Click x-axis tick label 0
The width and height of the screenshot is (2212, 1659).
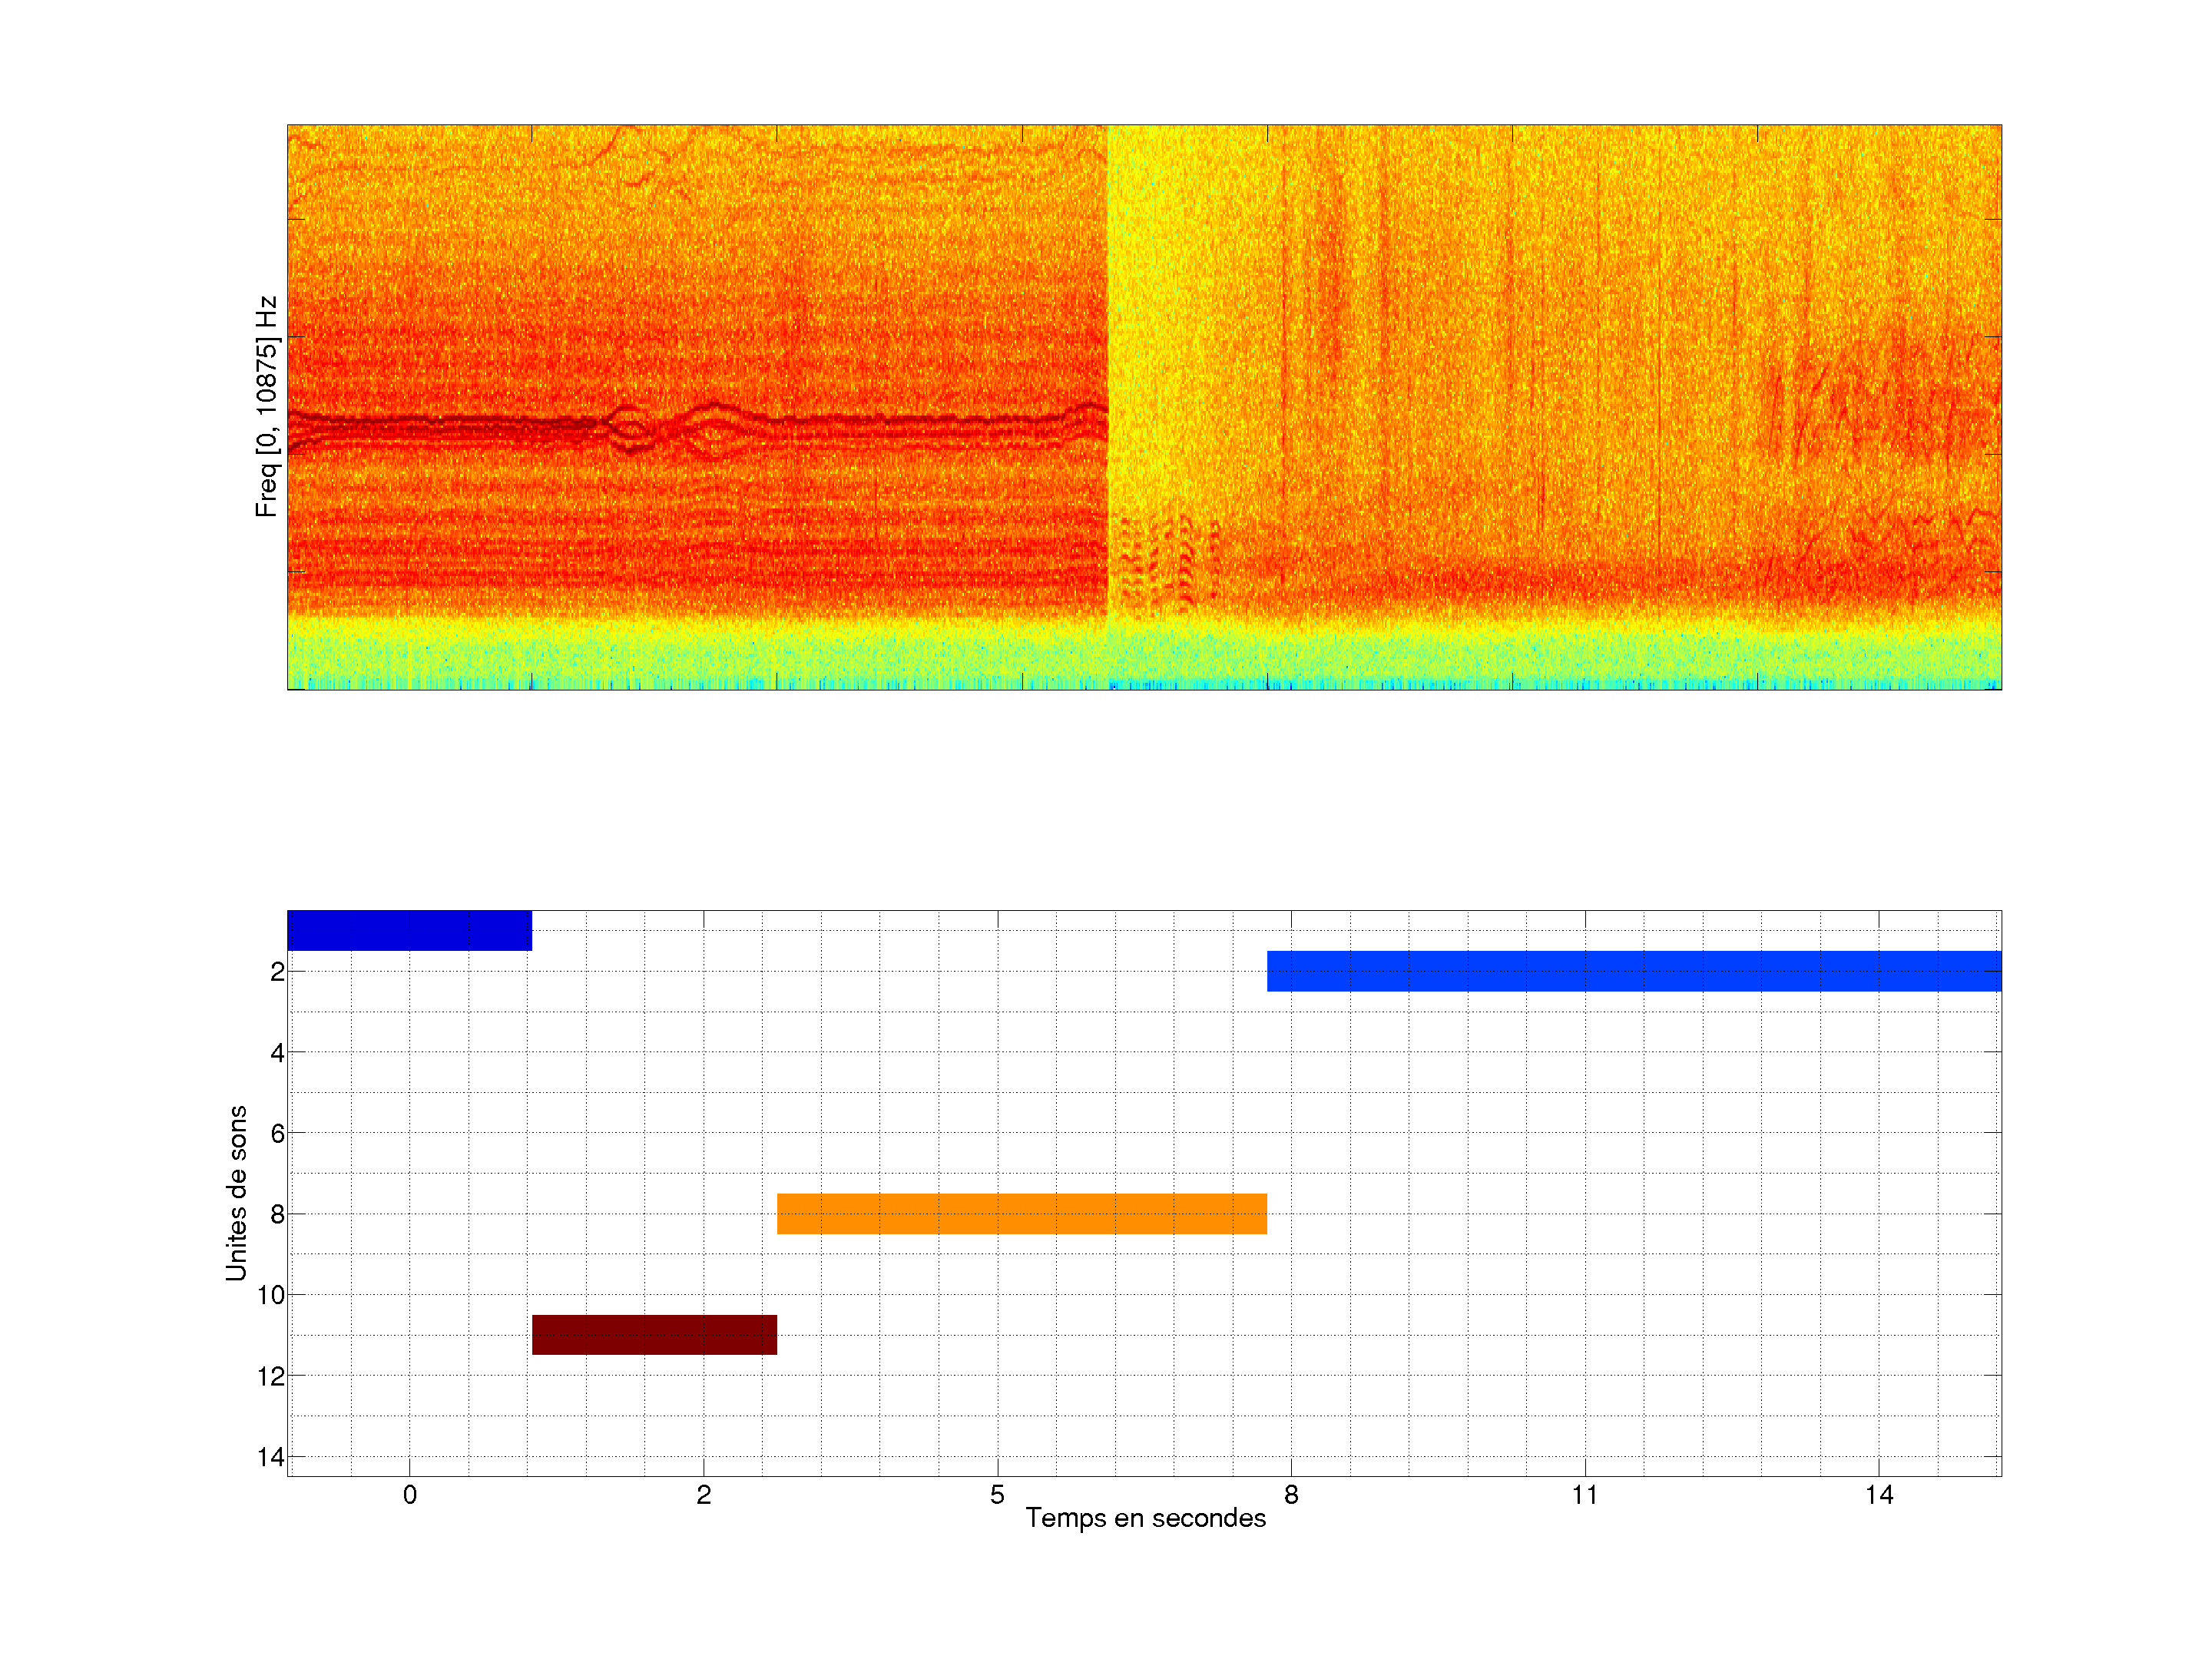click(x=409, y=1495)
